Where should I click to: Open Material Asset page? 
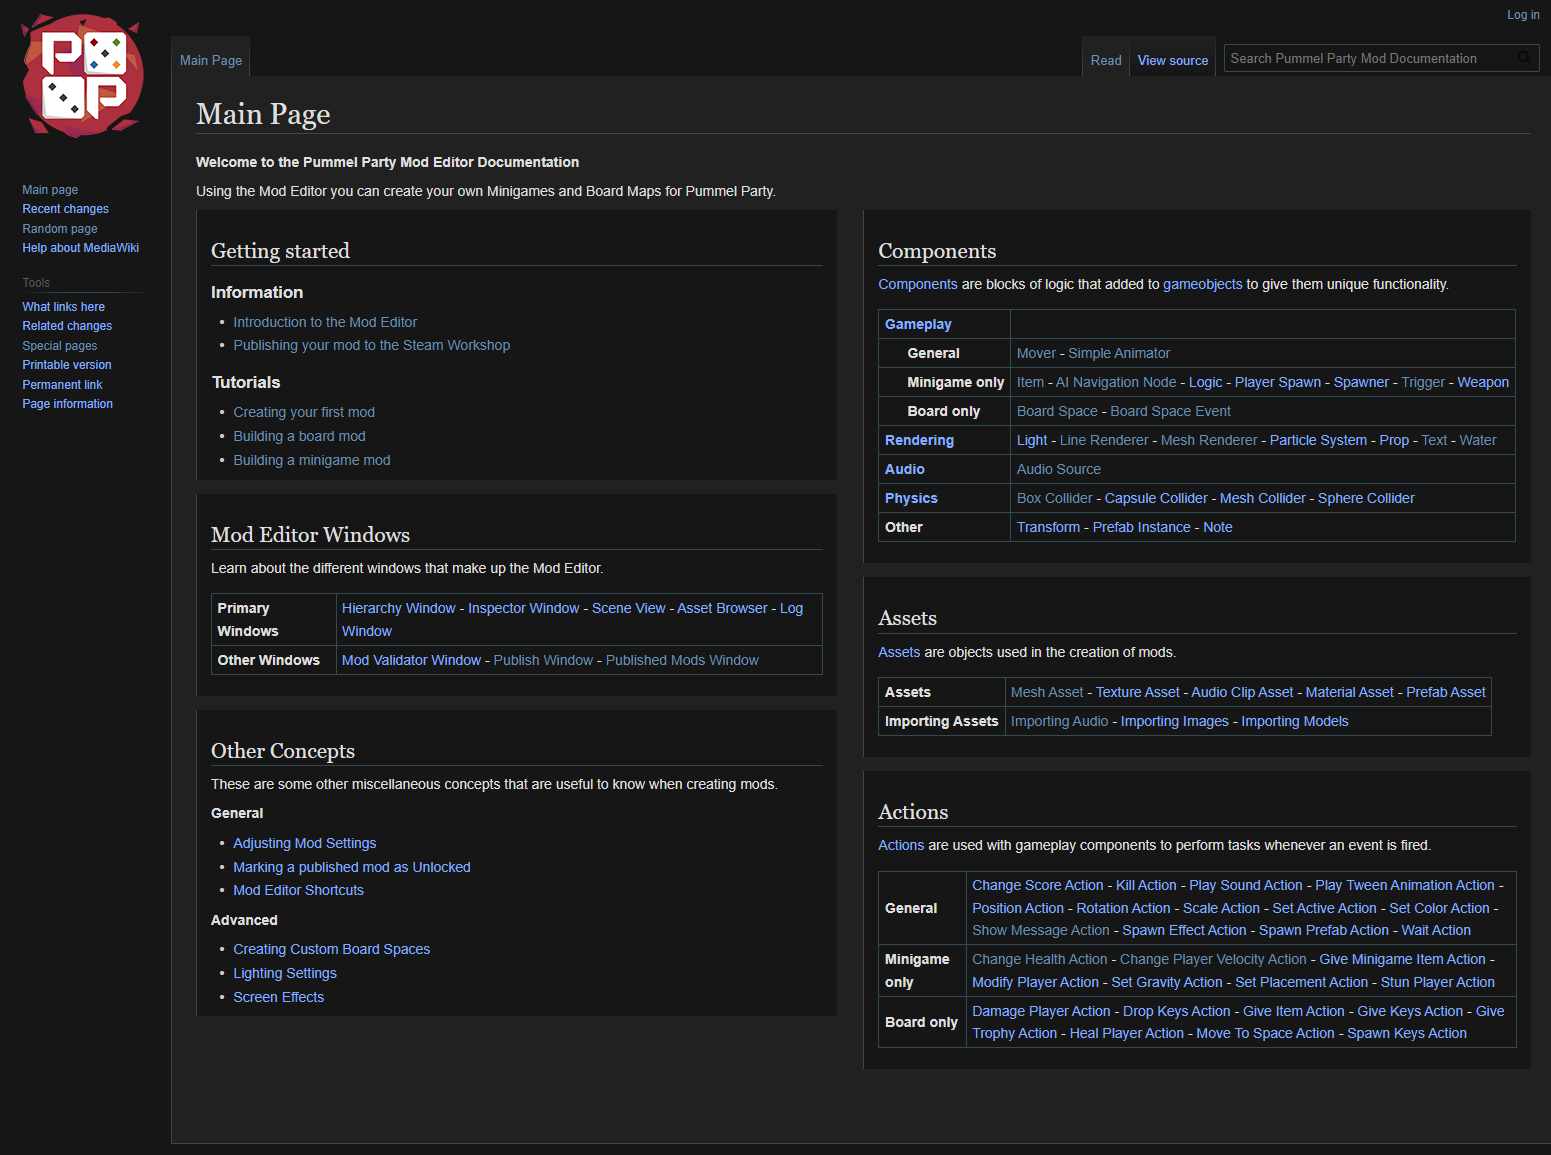(x=1350, y=692)
